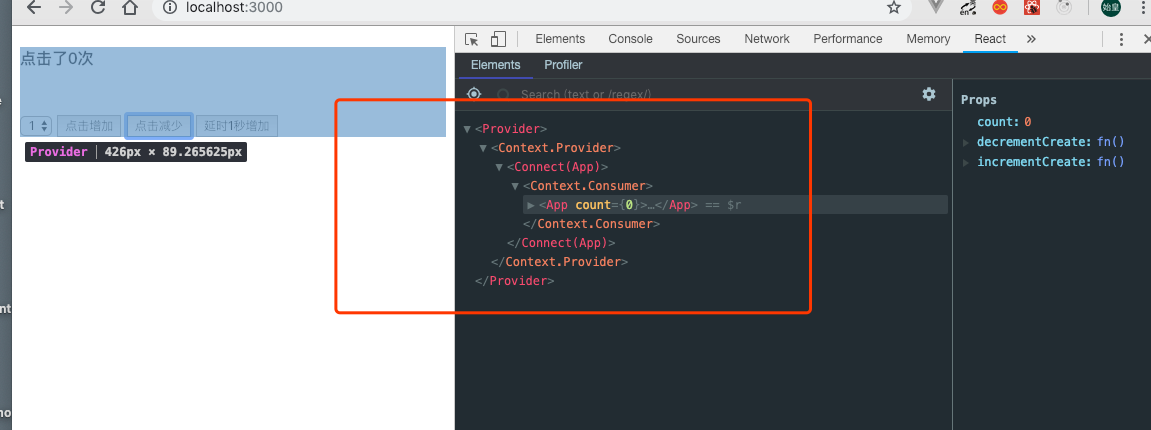This screenshot has width=1151, height=430.
Task: Click the count prop value 0
Action: (x=1028, y=122)
